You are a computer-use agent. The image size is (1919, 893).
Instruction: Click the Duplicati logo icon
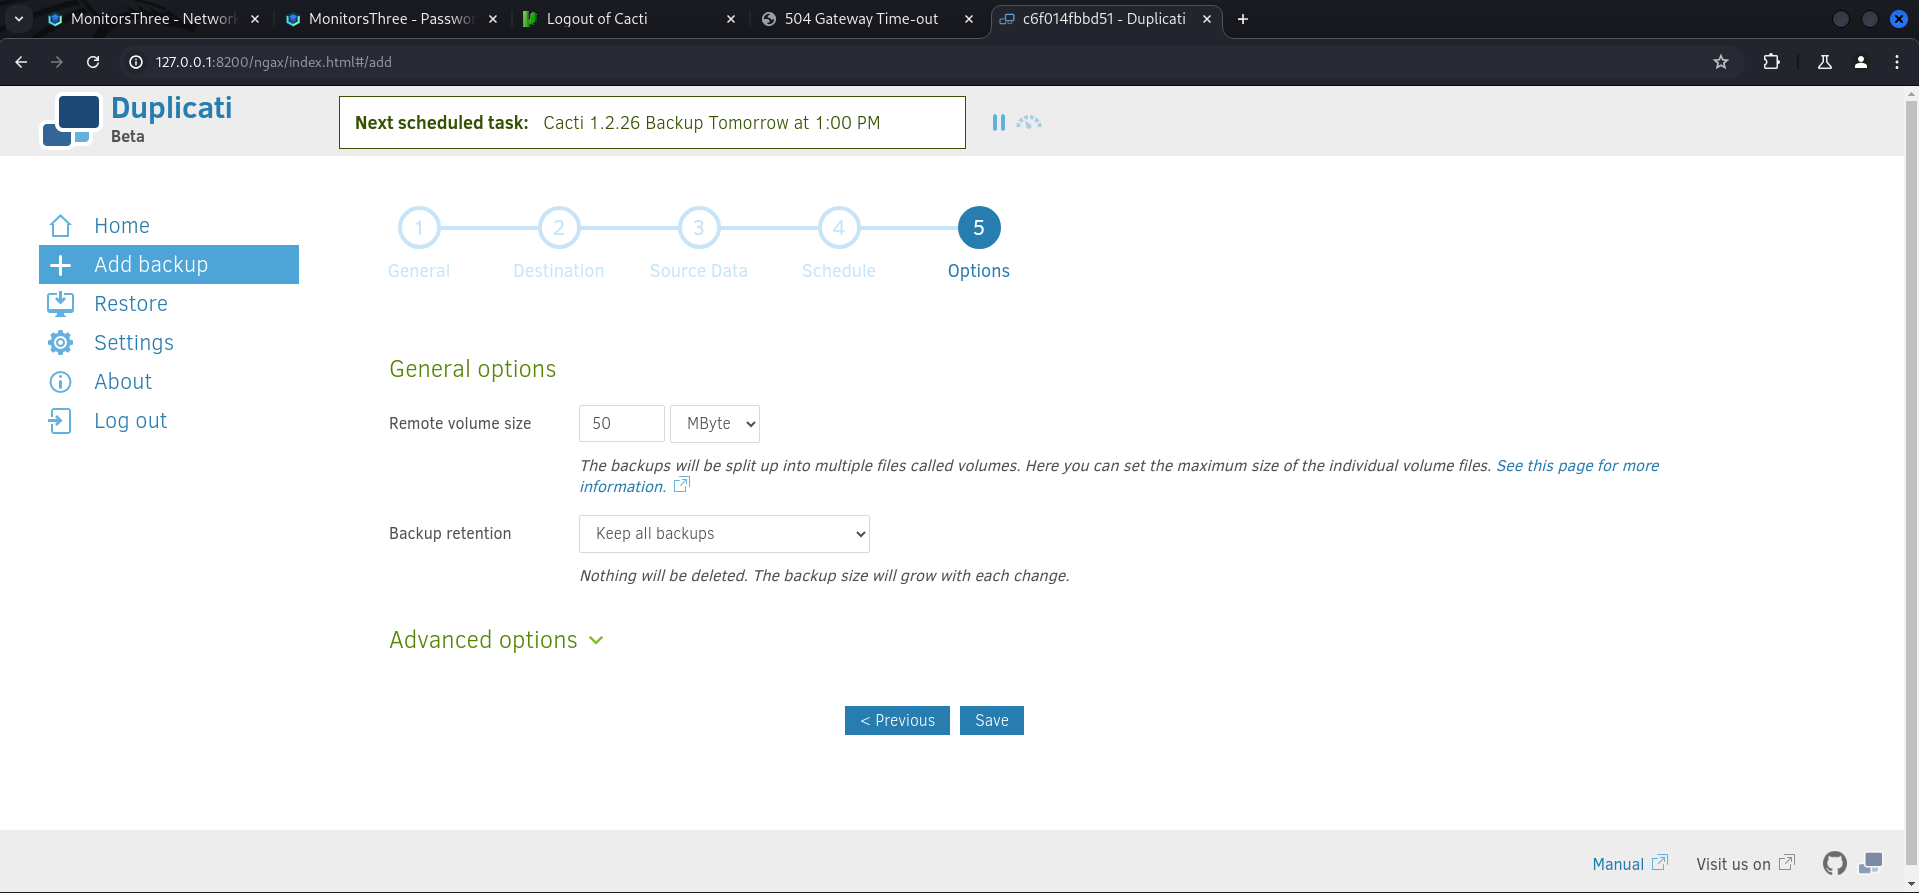point(71,121)
